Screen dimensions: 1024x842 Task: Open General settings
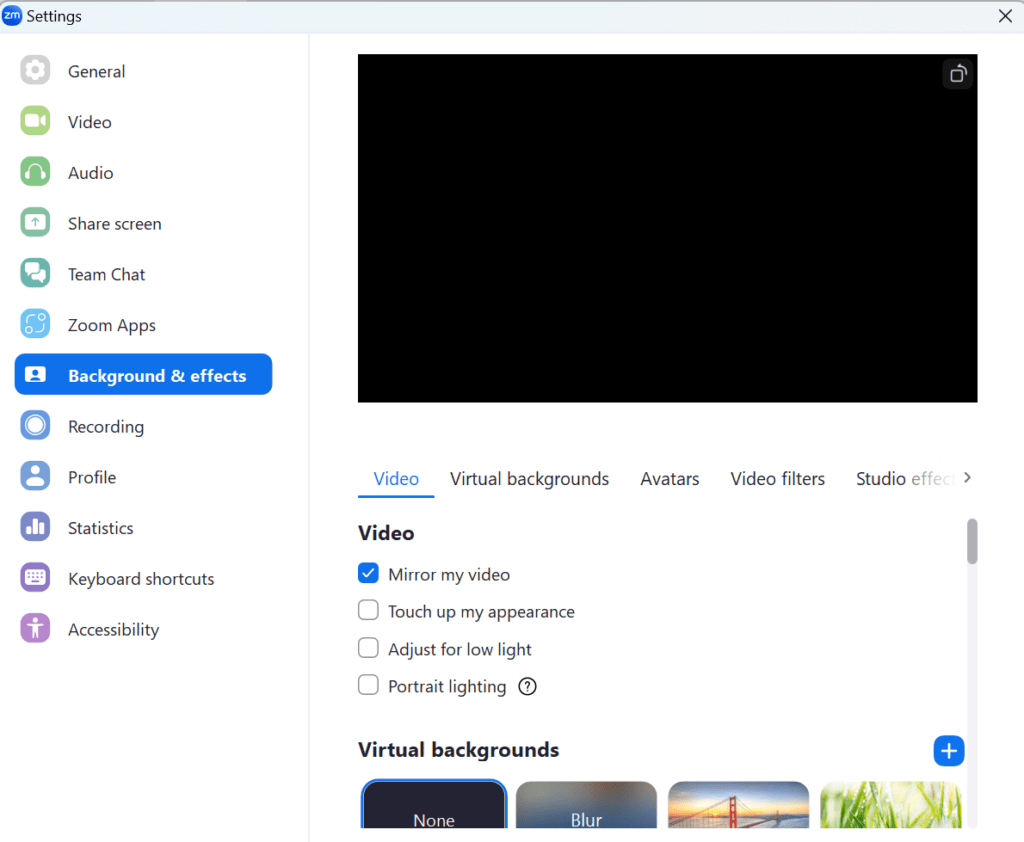(x=96, y=71)
